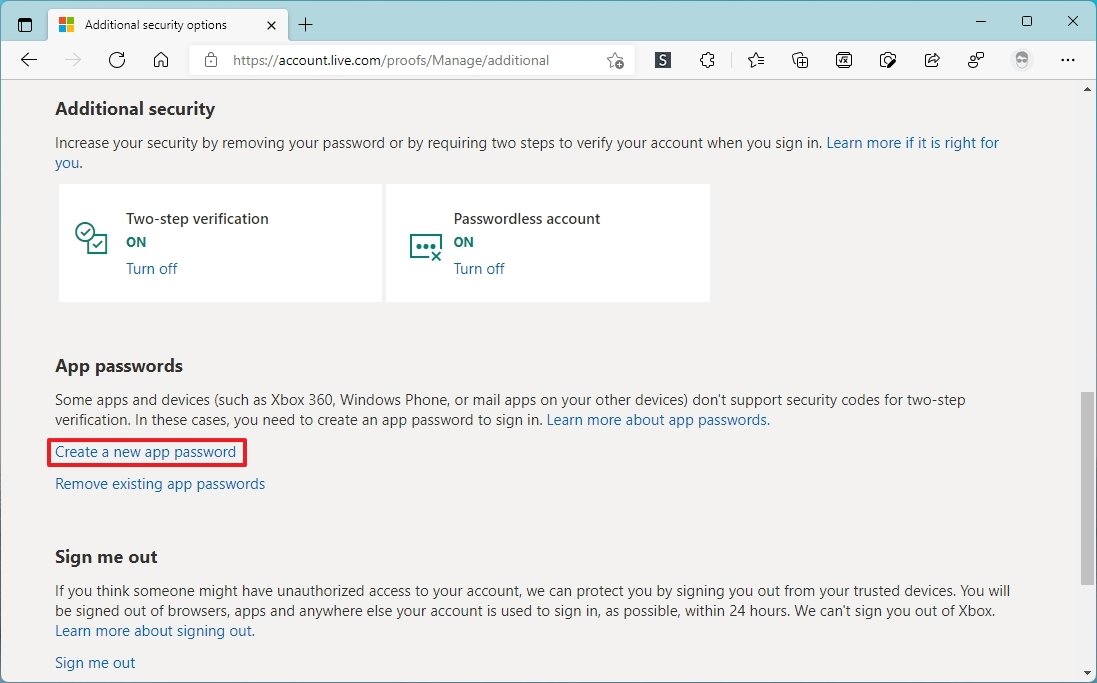Click the add favorite icon in address bar

pos(617,60)
